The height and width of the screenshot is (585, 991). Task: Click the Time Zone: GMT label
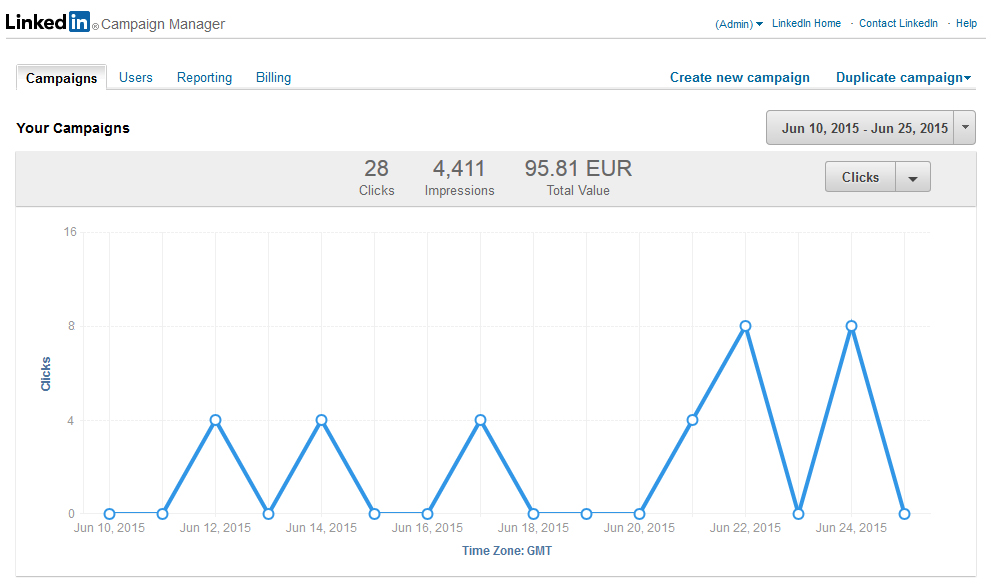click(x=507, y=551)
